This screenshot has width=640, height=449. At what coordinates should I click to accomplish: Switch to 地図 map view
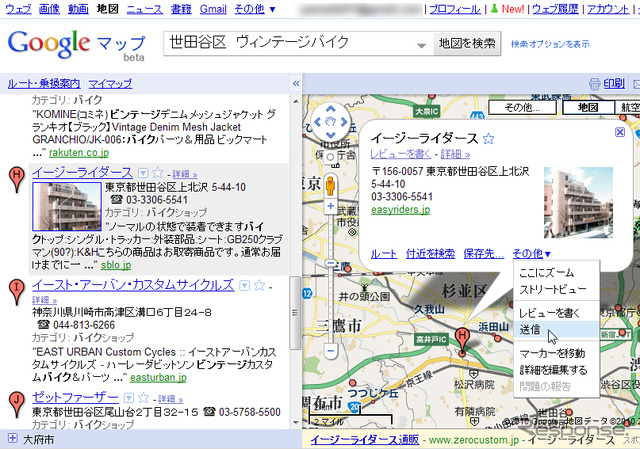point(588,107)
